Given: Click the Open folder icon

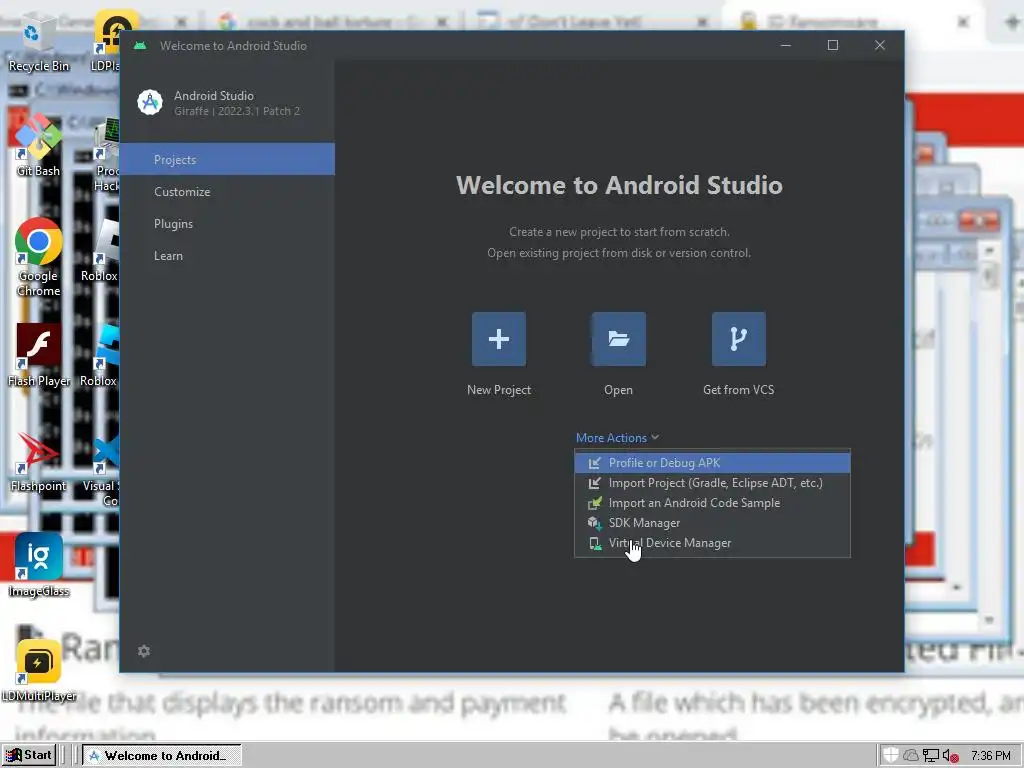Looking at the screenshot, I should click(618, 339).
